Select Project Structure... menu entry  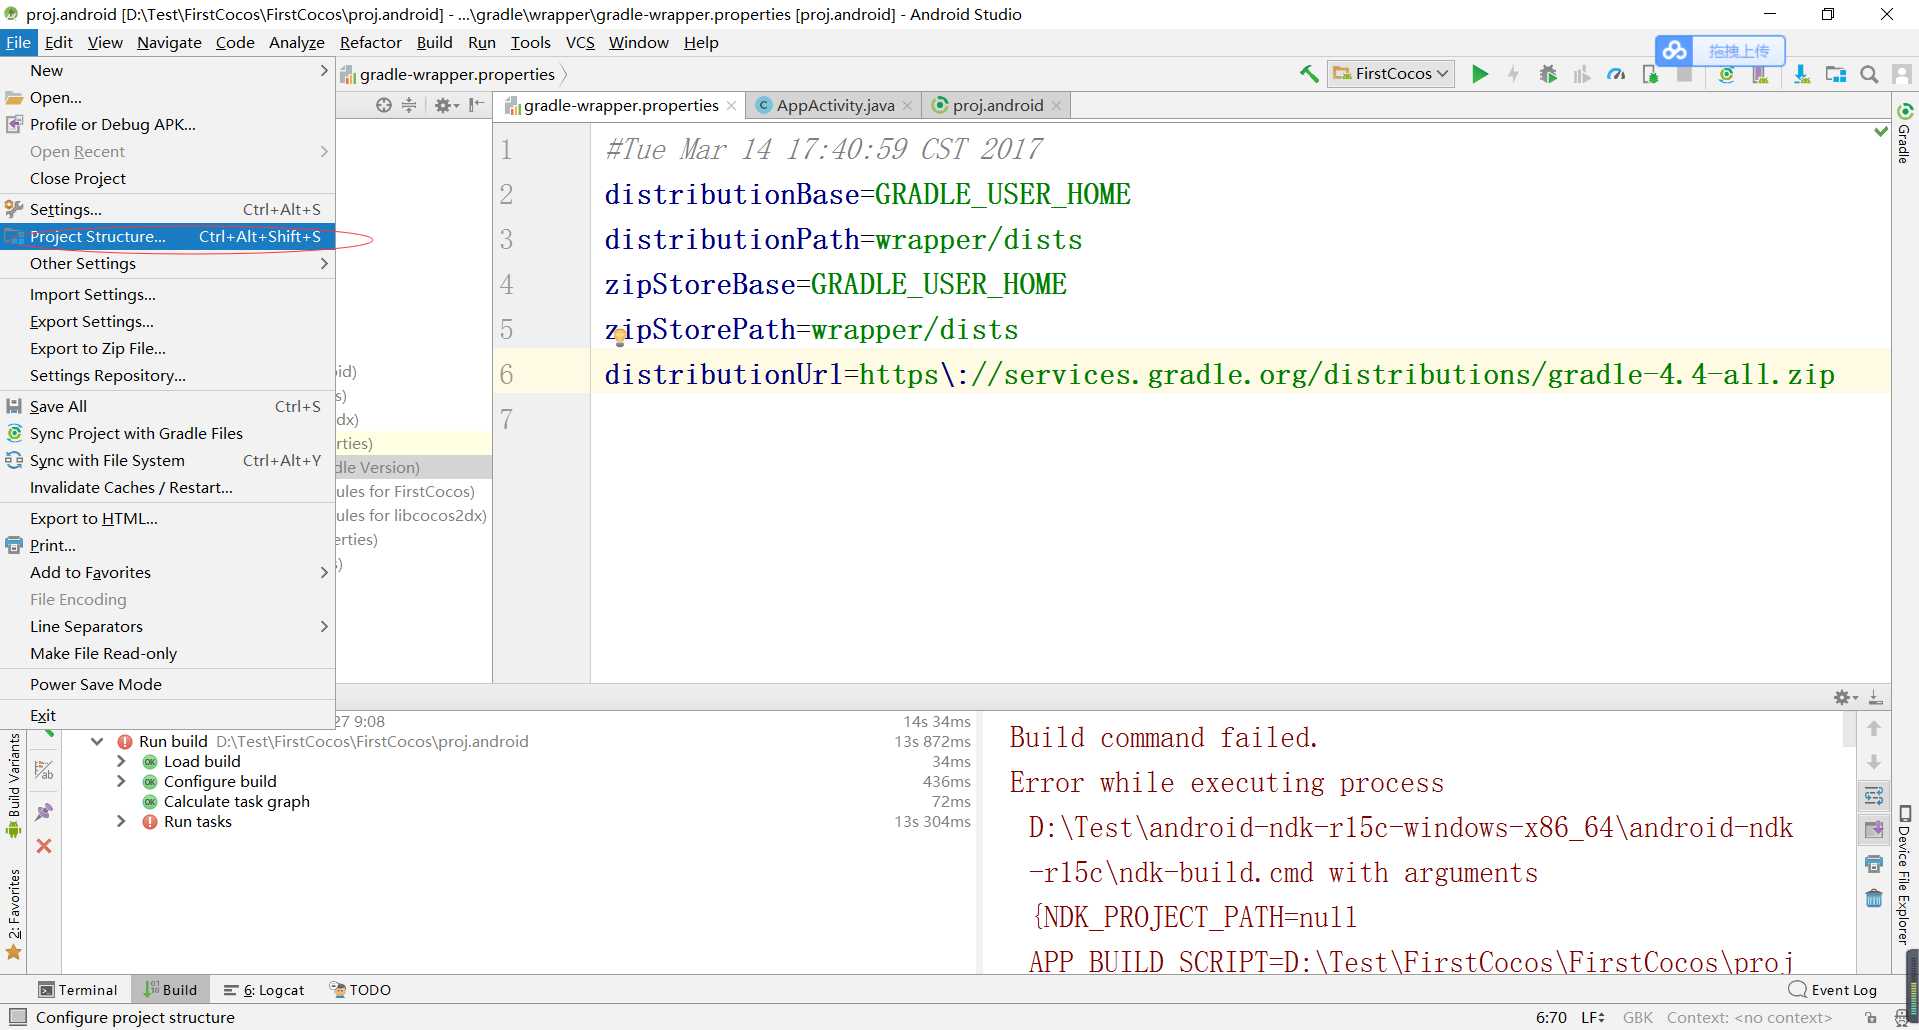[167, 237]
